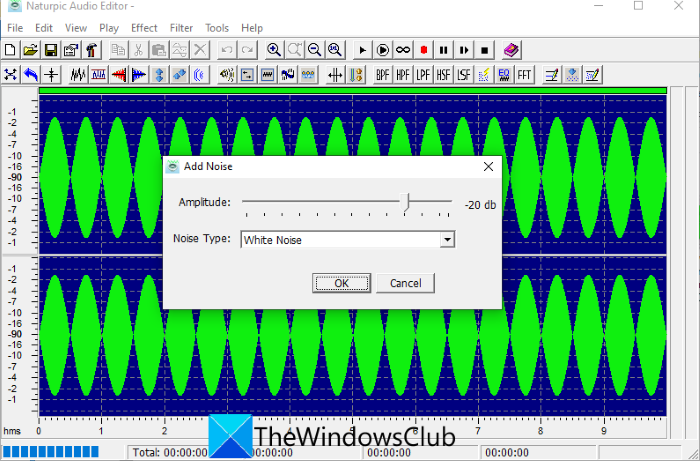
Task: Apply the HPF high pass filter
Action: tap(403, 75)
